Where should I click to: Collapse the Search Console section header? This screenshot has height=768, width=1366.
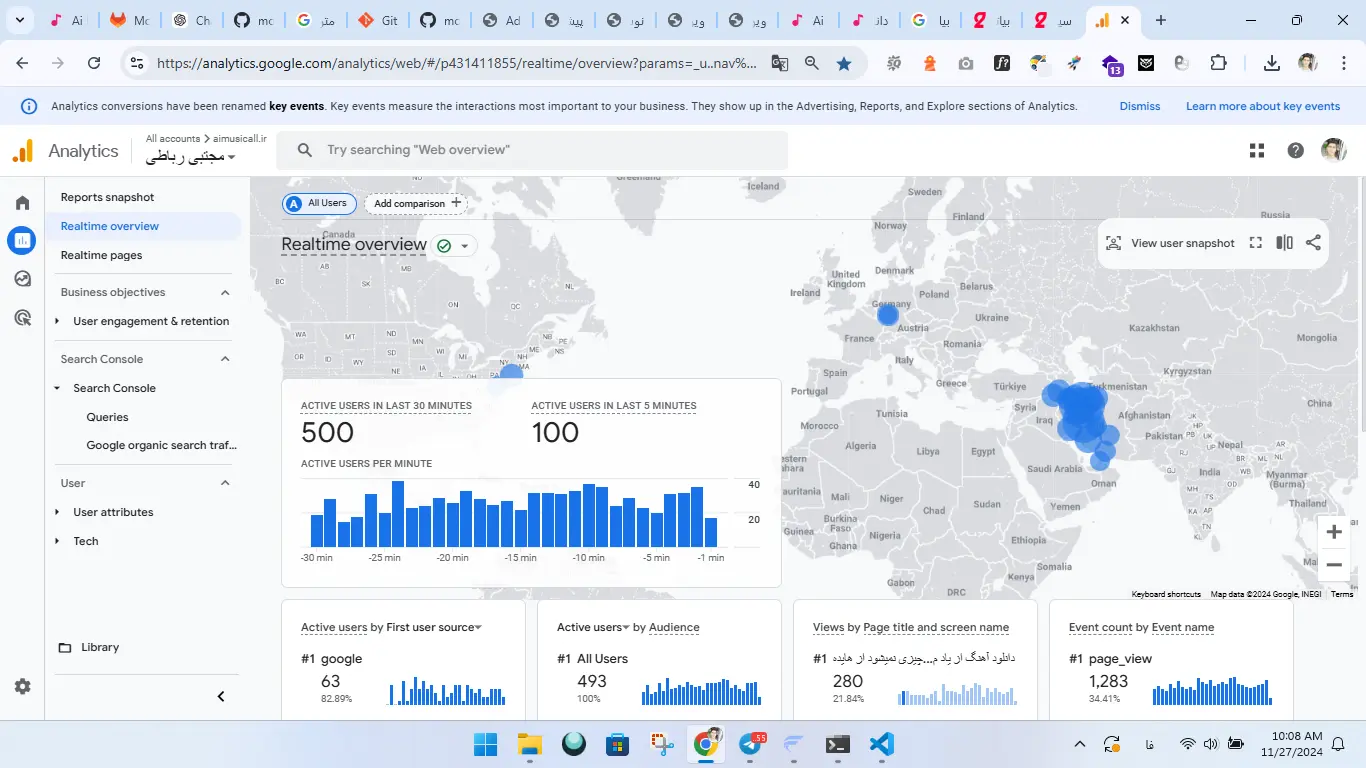(x=225, y=359)
